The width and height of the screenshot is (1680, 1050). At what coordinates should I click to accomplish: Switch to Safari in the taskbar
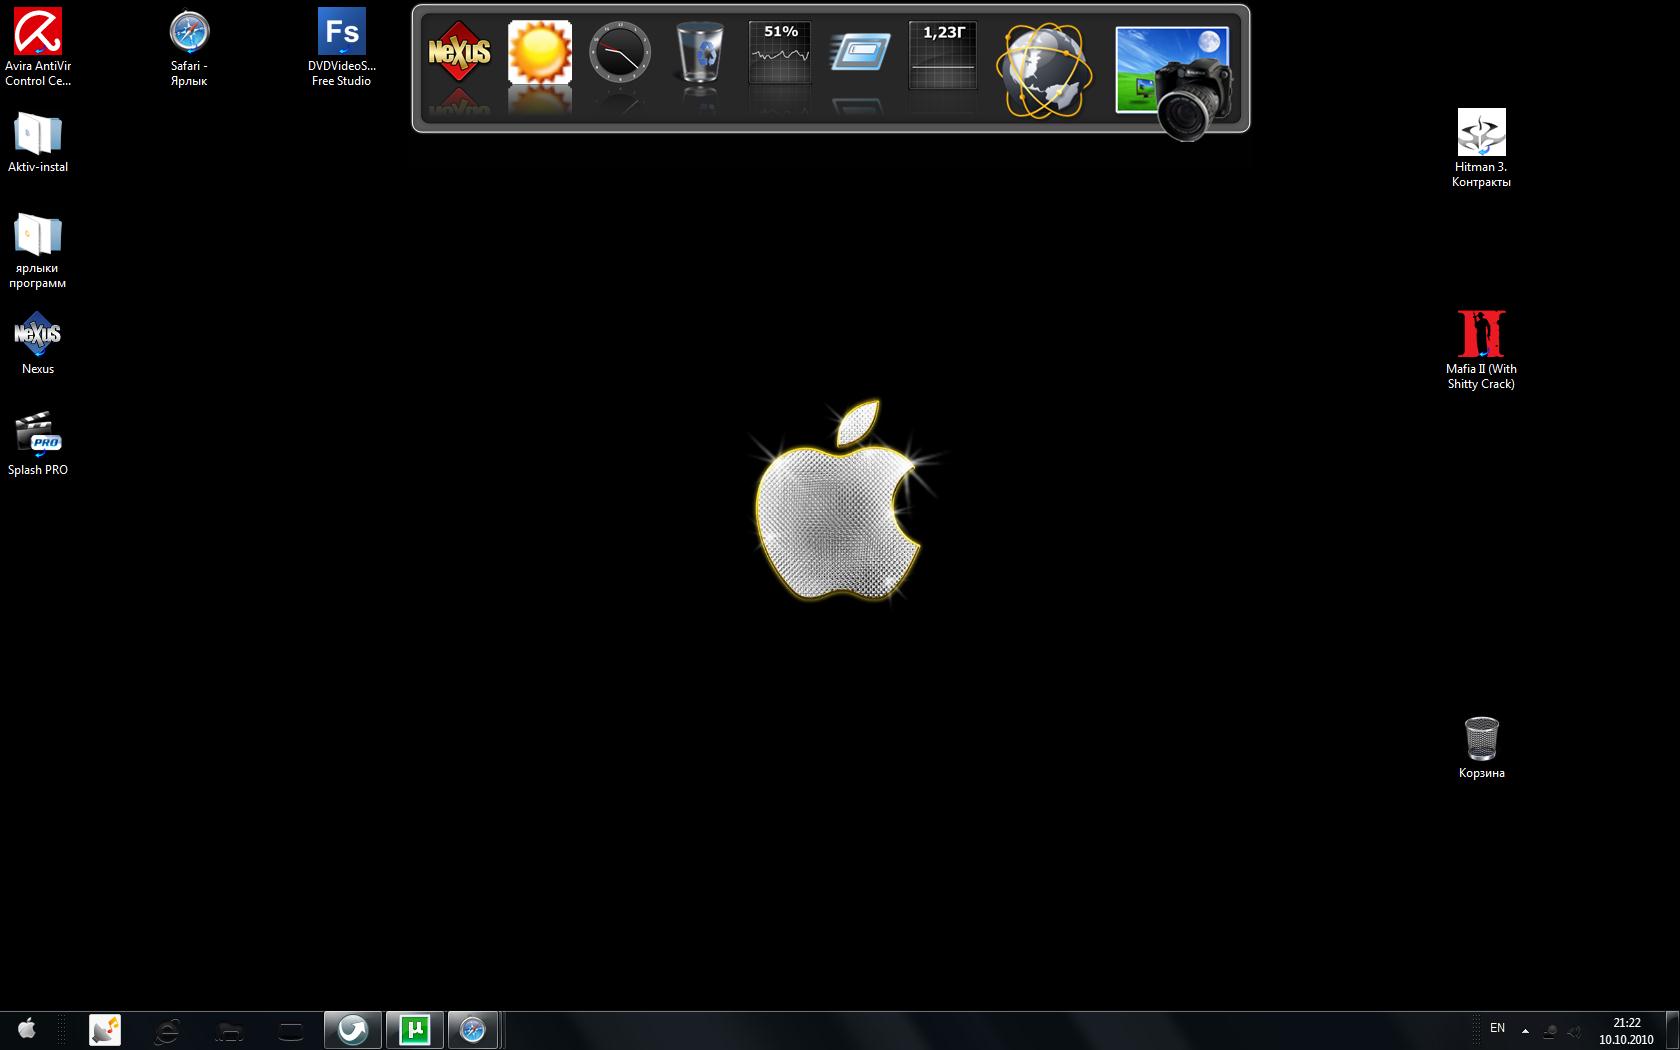pyautogui.click(x=472, y=1029)
